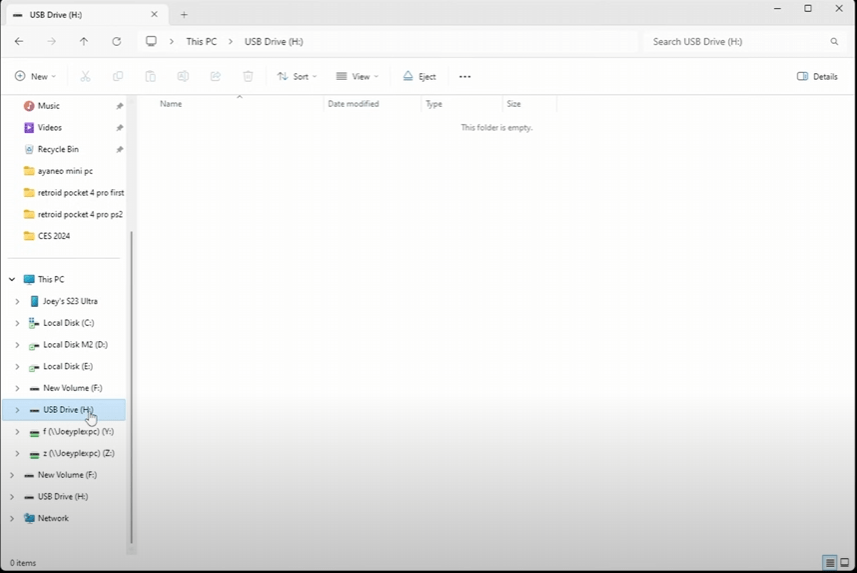Open the See more options menu
Image resolution: width=857 pixels, height=573 pixels.
coord(465,77)
